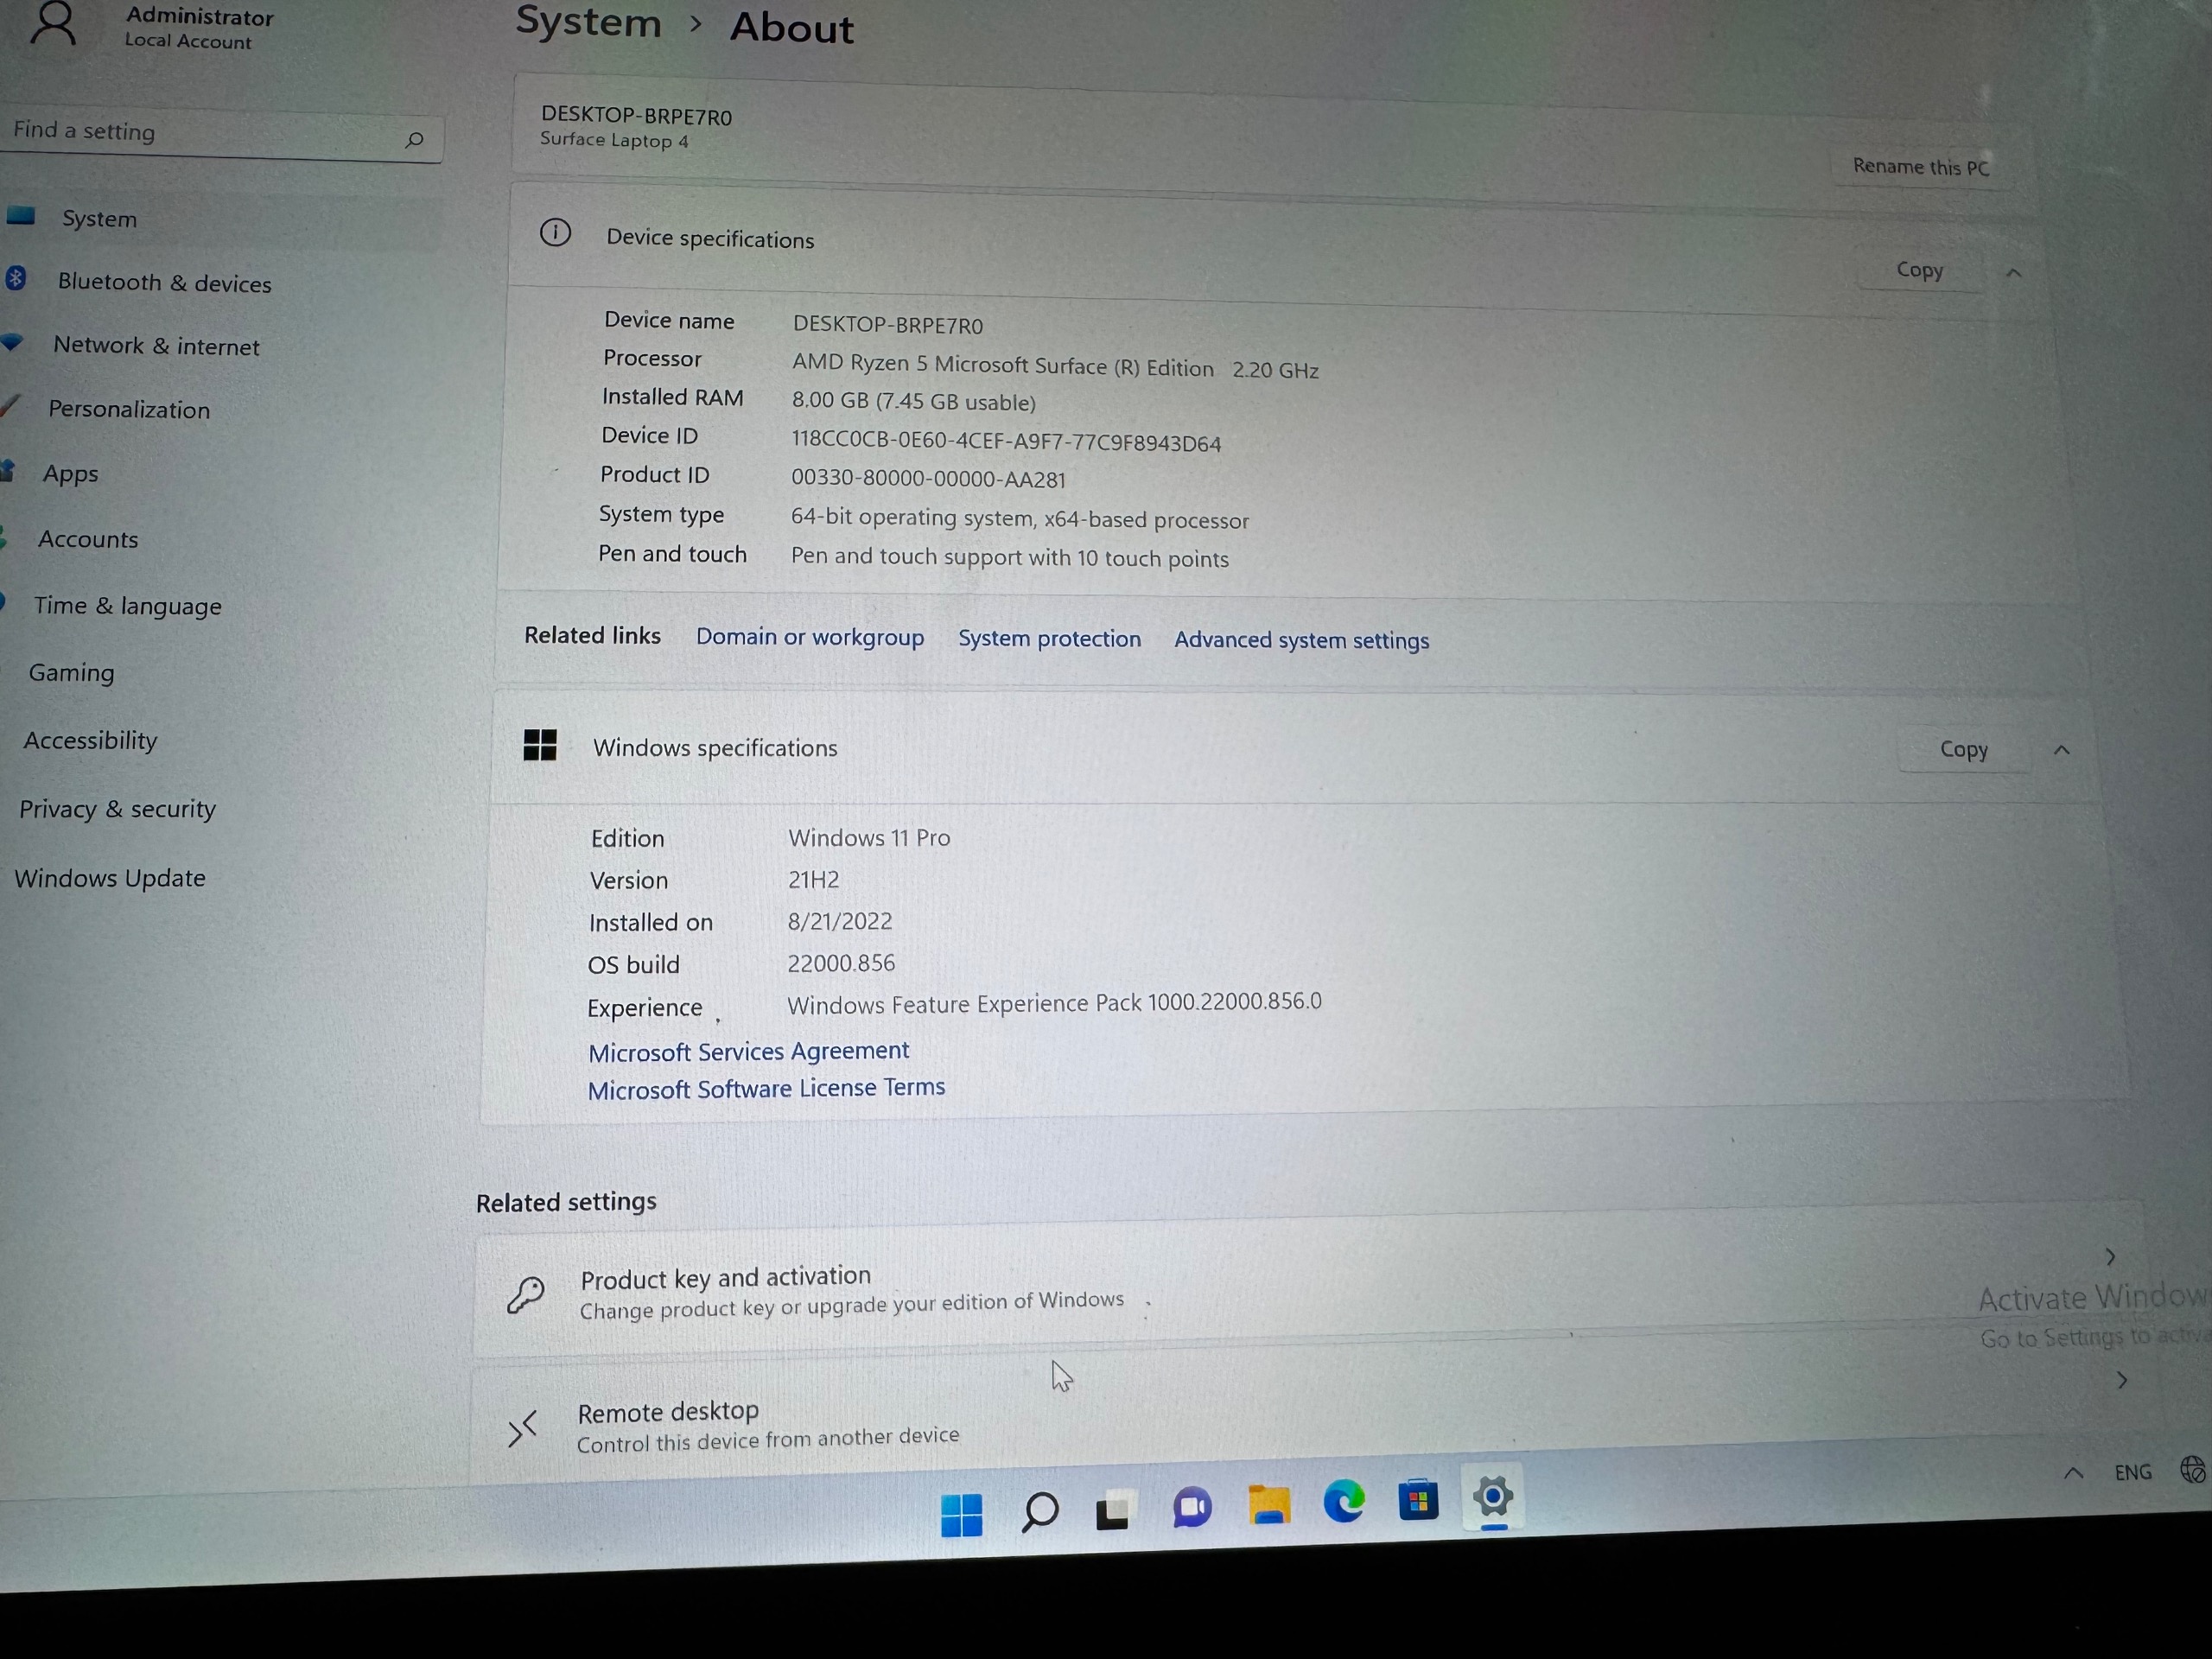Screen dimensions: 2212x1659
Task: Click Remote desktop icon
Action: click(x=522, y=1428)
